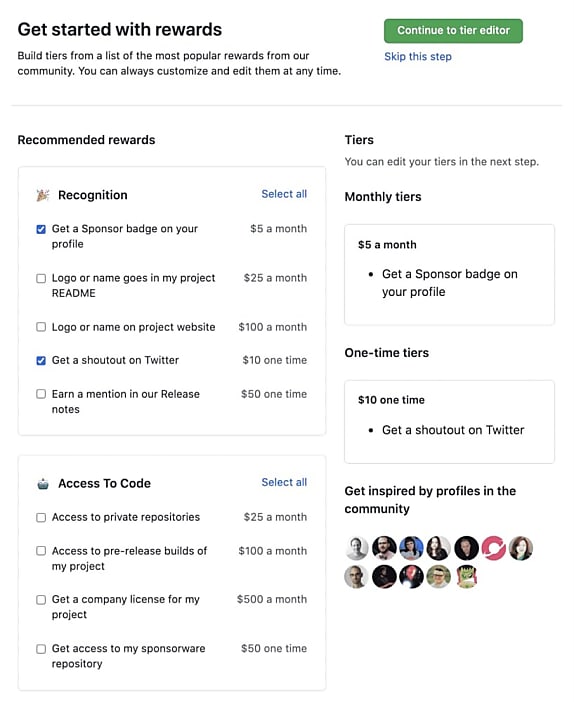Viewport: 574px width, 702px height.
Task: Check Earn a mention in Release notes
Action: 41,394
